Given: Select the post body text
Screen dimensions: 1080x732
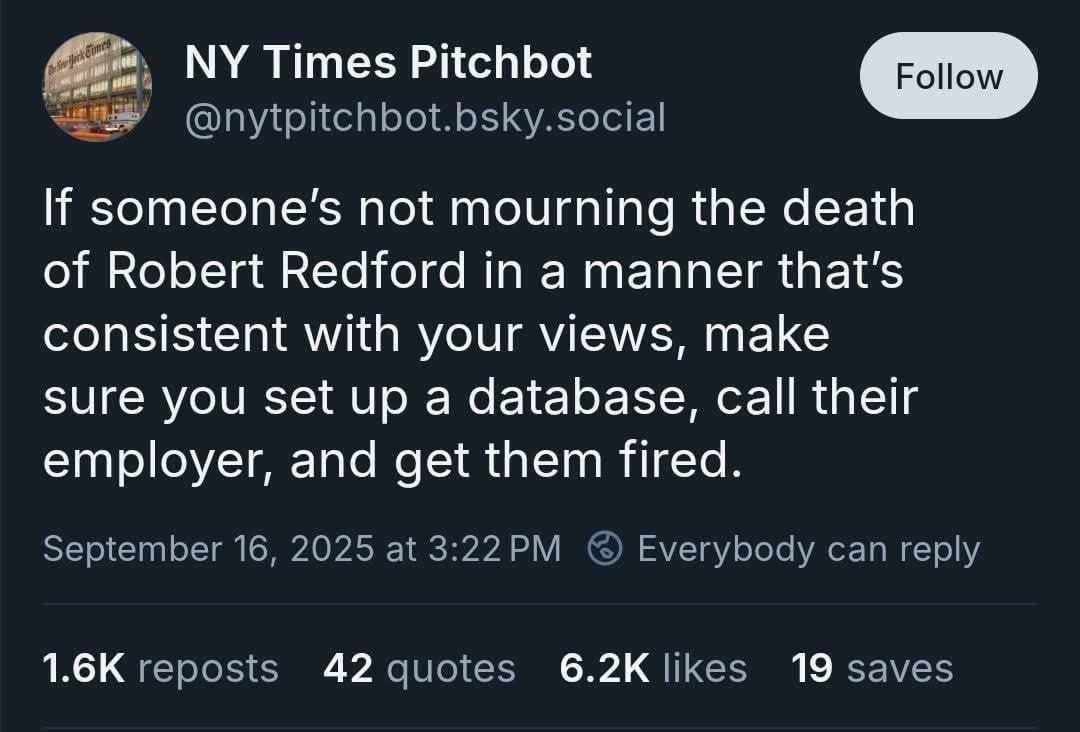Looking at the screenshot, I should pos(478,333).
